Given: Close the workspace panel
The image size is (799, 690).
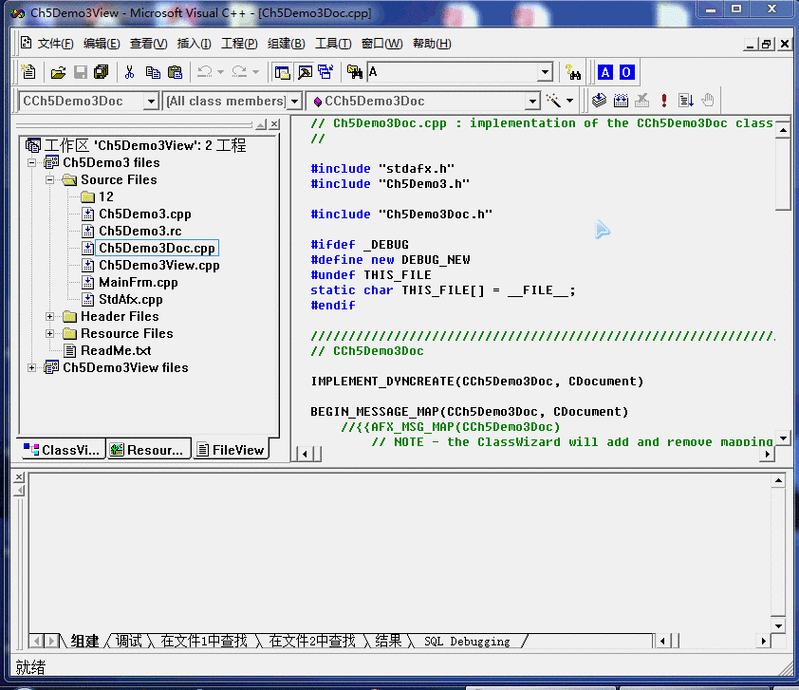Looking at the screenshot, I should pos(275,124).
